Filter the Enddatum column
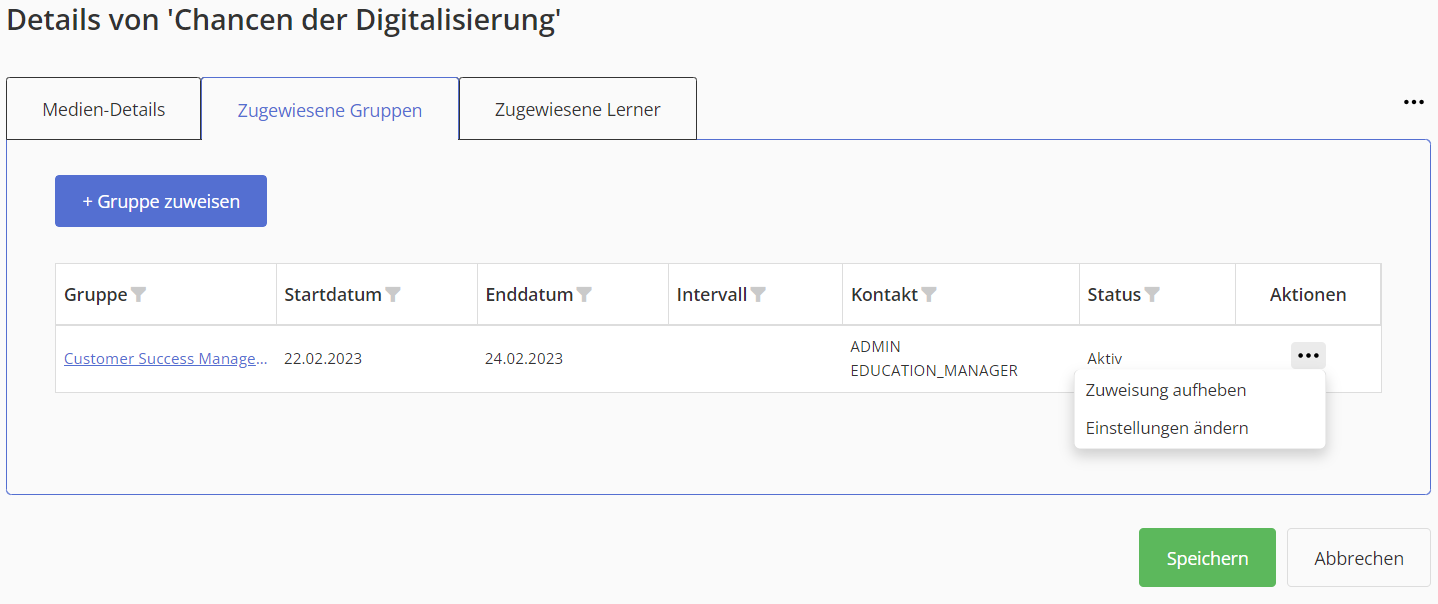1438x604 pixels. pos(584,295)
